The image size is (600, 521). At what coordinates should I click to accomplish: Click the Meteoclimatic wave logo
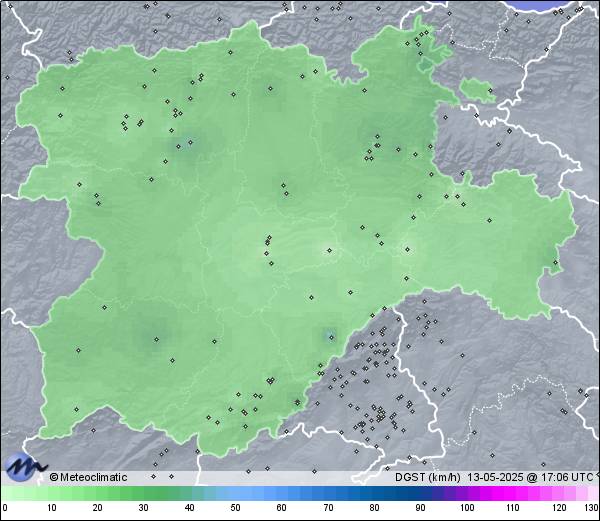(x=25, y=467)
